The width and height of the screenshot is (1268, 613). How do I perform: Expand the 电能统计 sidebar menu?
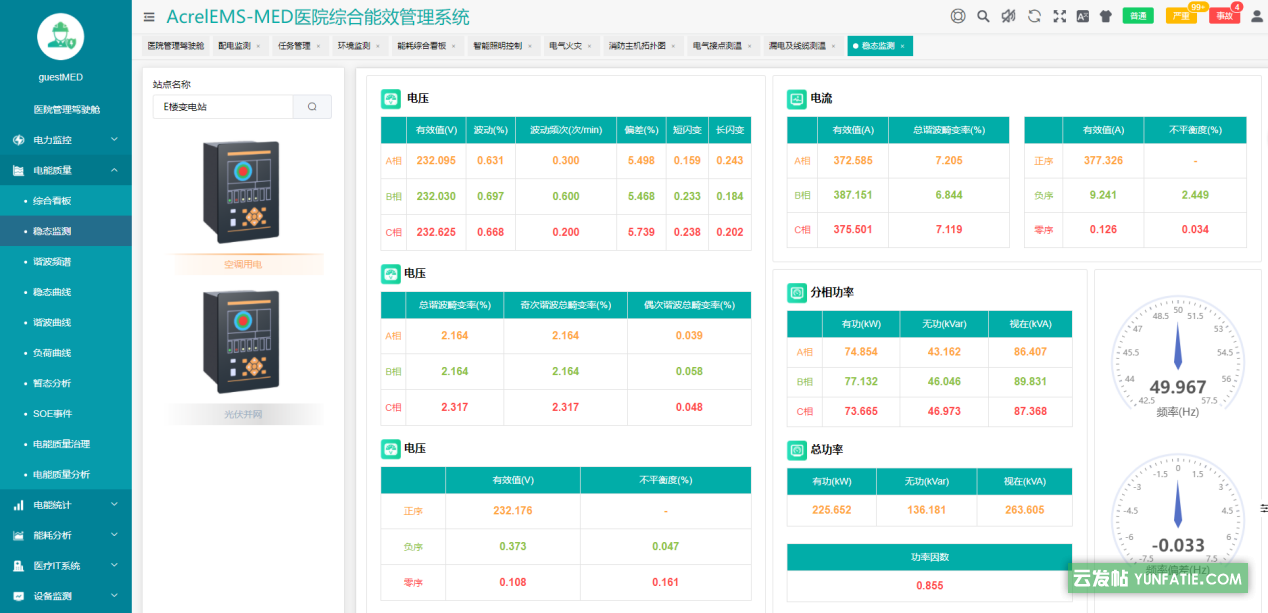coord(66,505)
